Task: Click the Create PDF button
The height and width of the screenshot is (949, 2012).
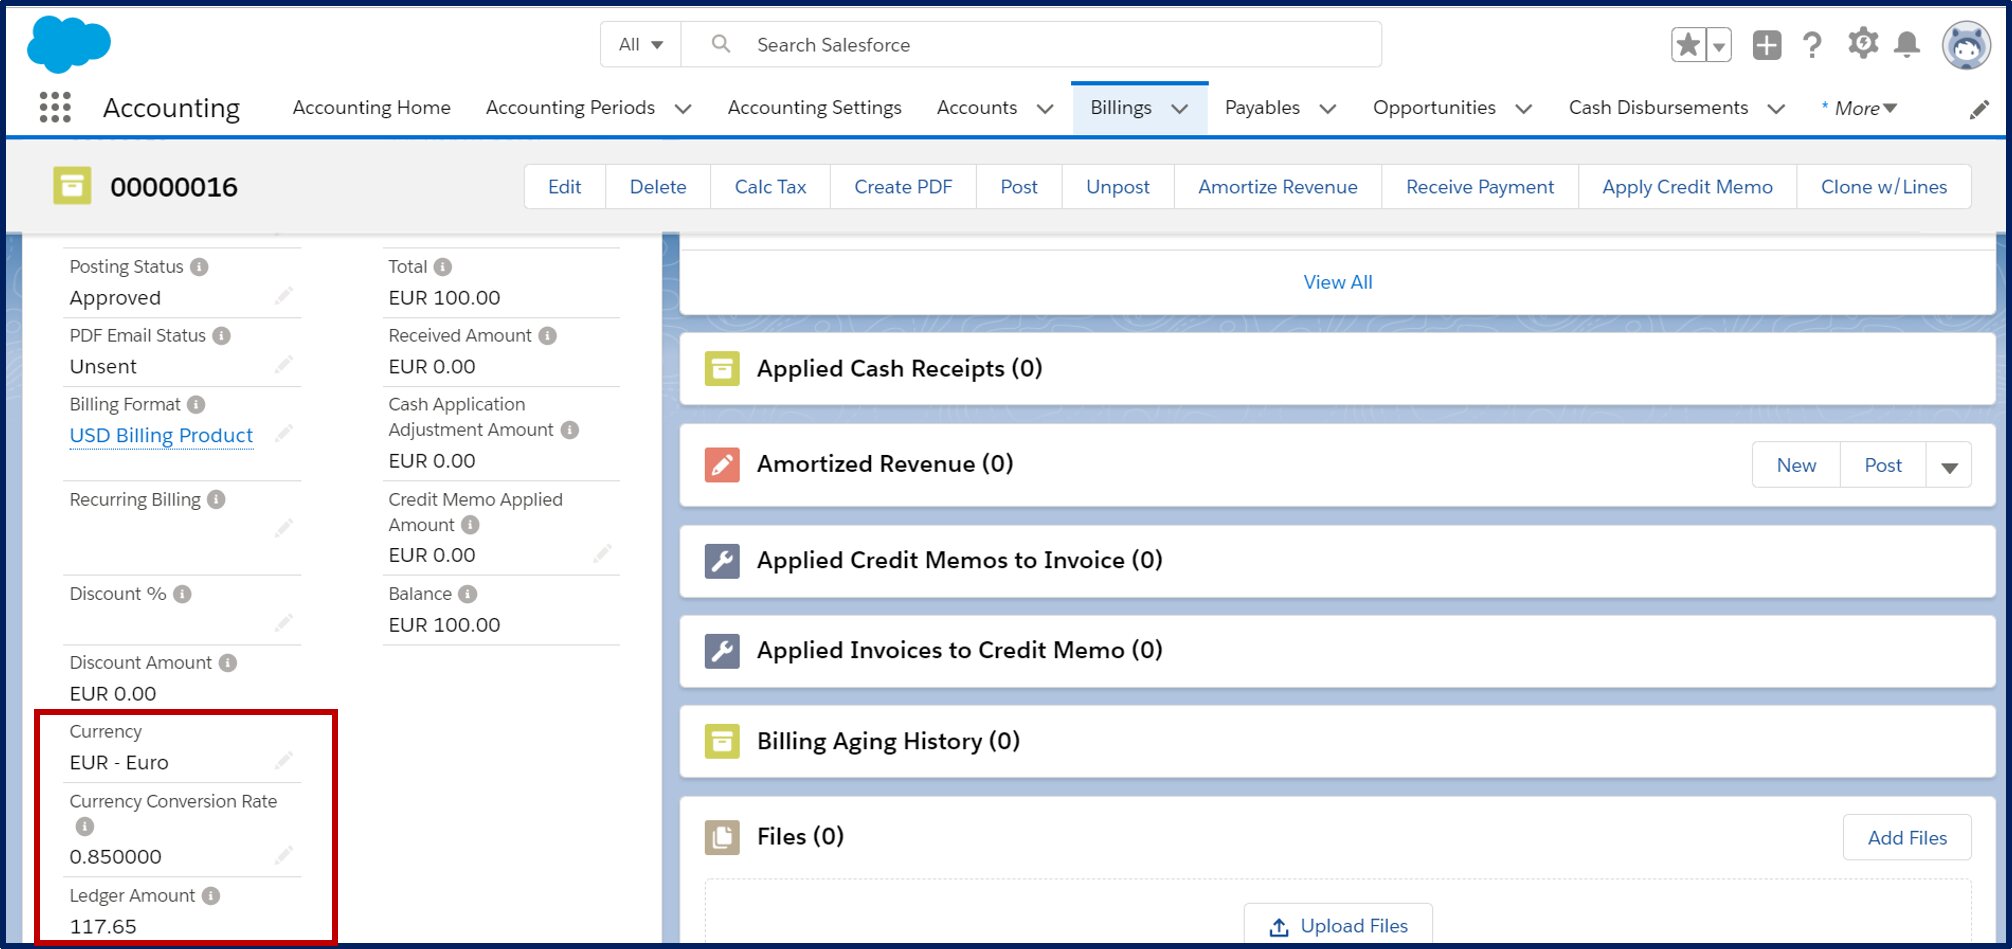Action: [903, 187]
